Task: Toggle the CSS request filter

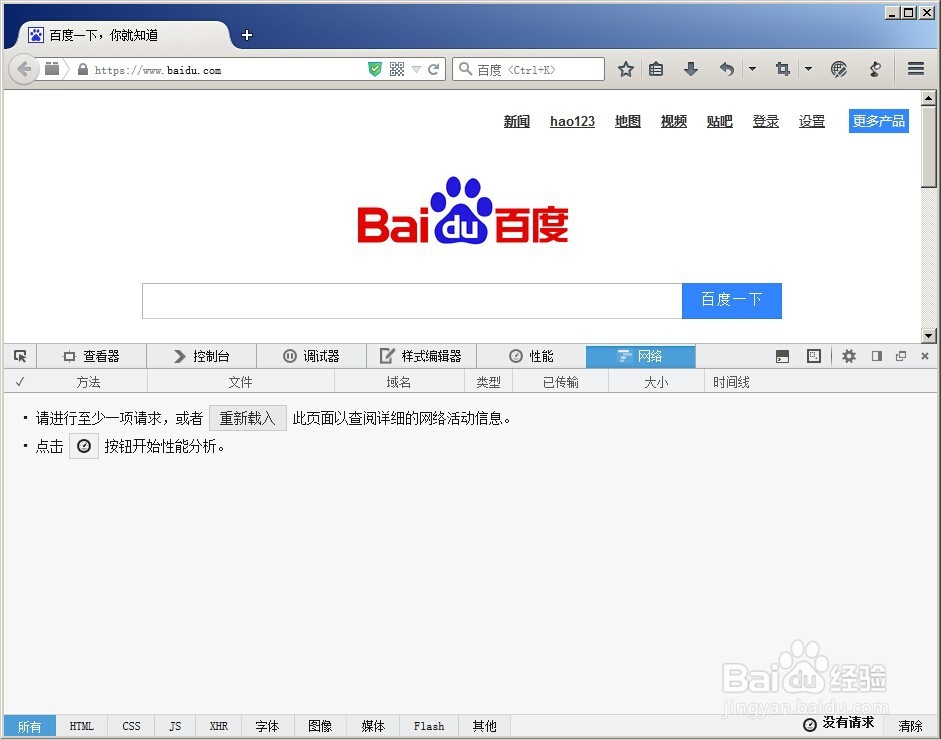Action: click(131, 727)
